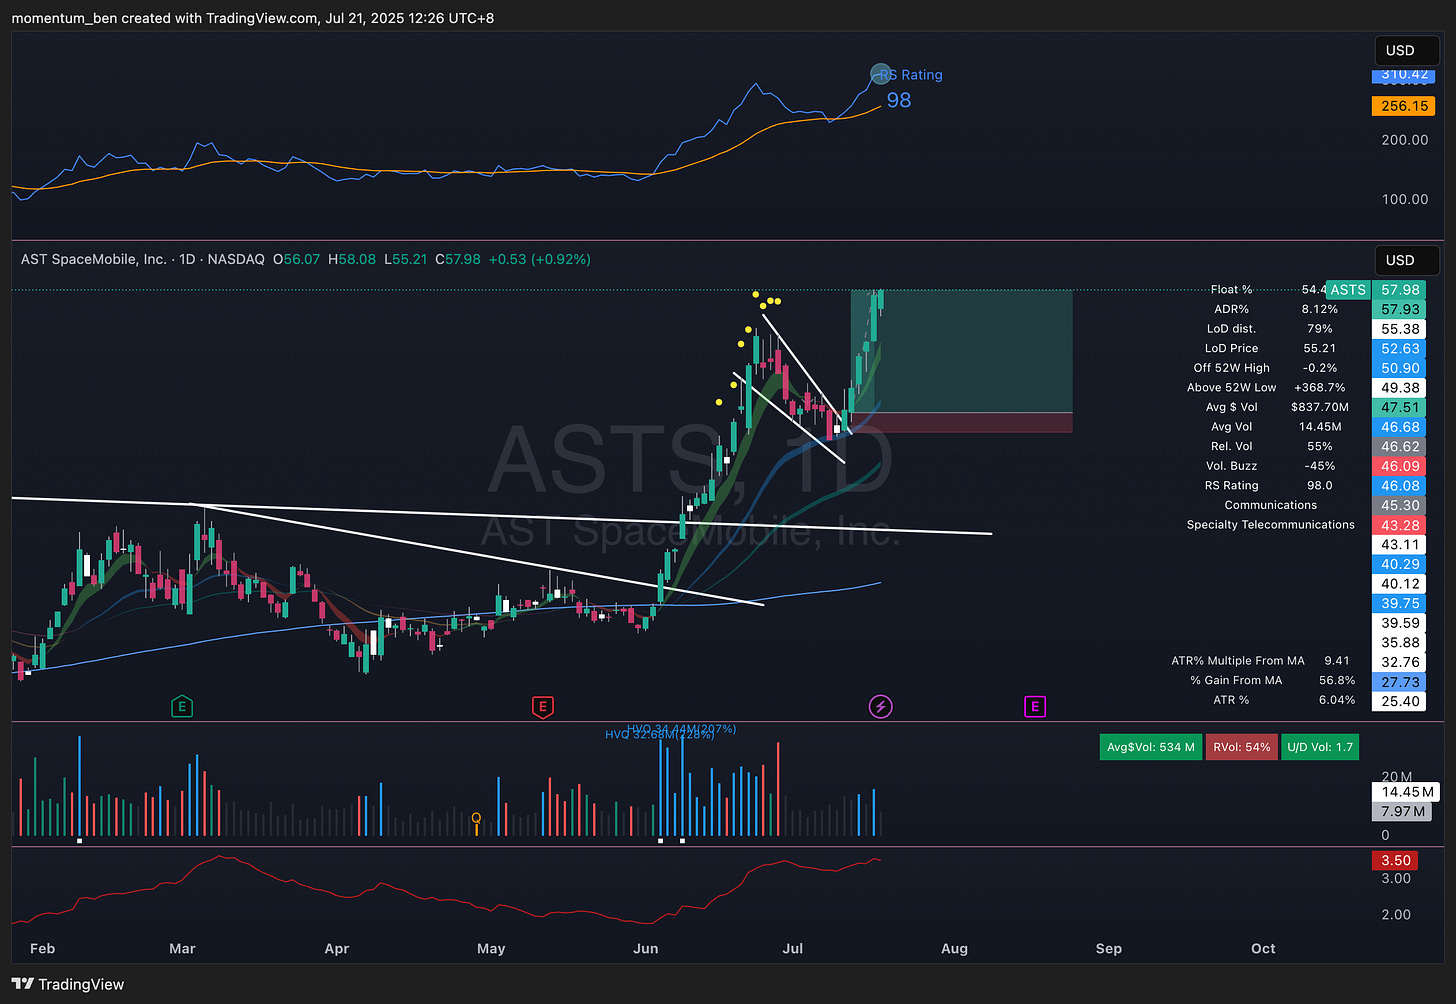Click the symbol title AST SpaceMobile, Inc.
This screenshot has height=1004, width=1456.
click(x=94, y=259)
